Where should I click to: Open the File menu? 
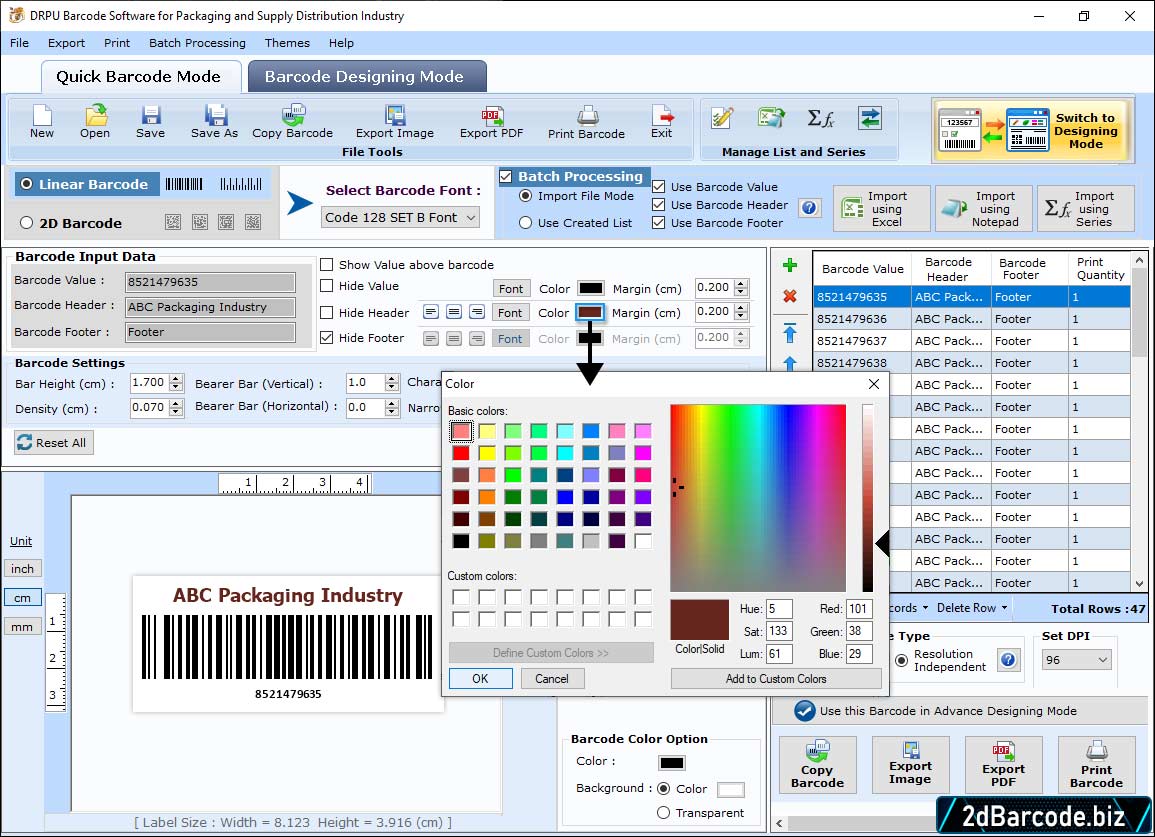19,43
